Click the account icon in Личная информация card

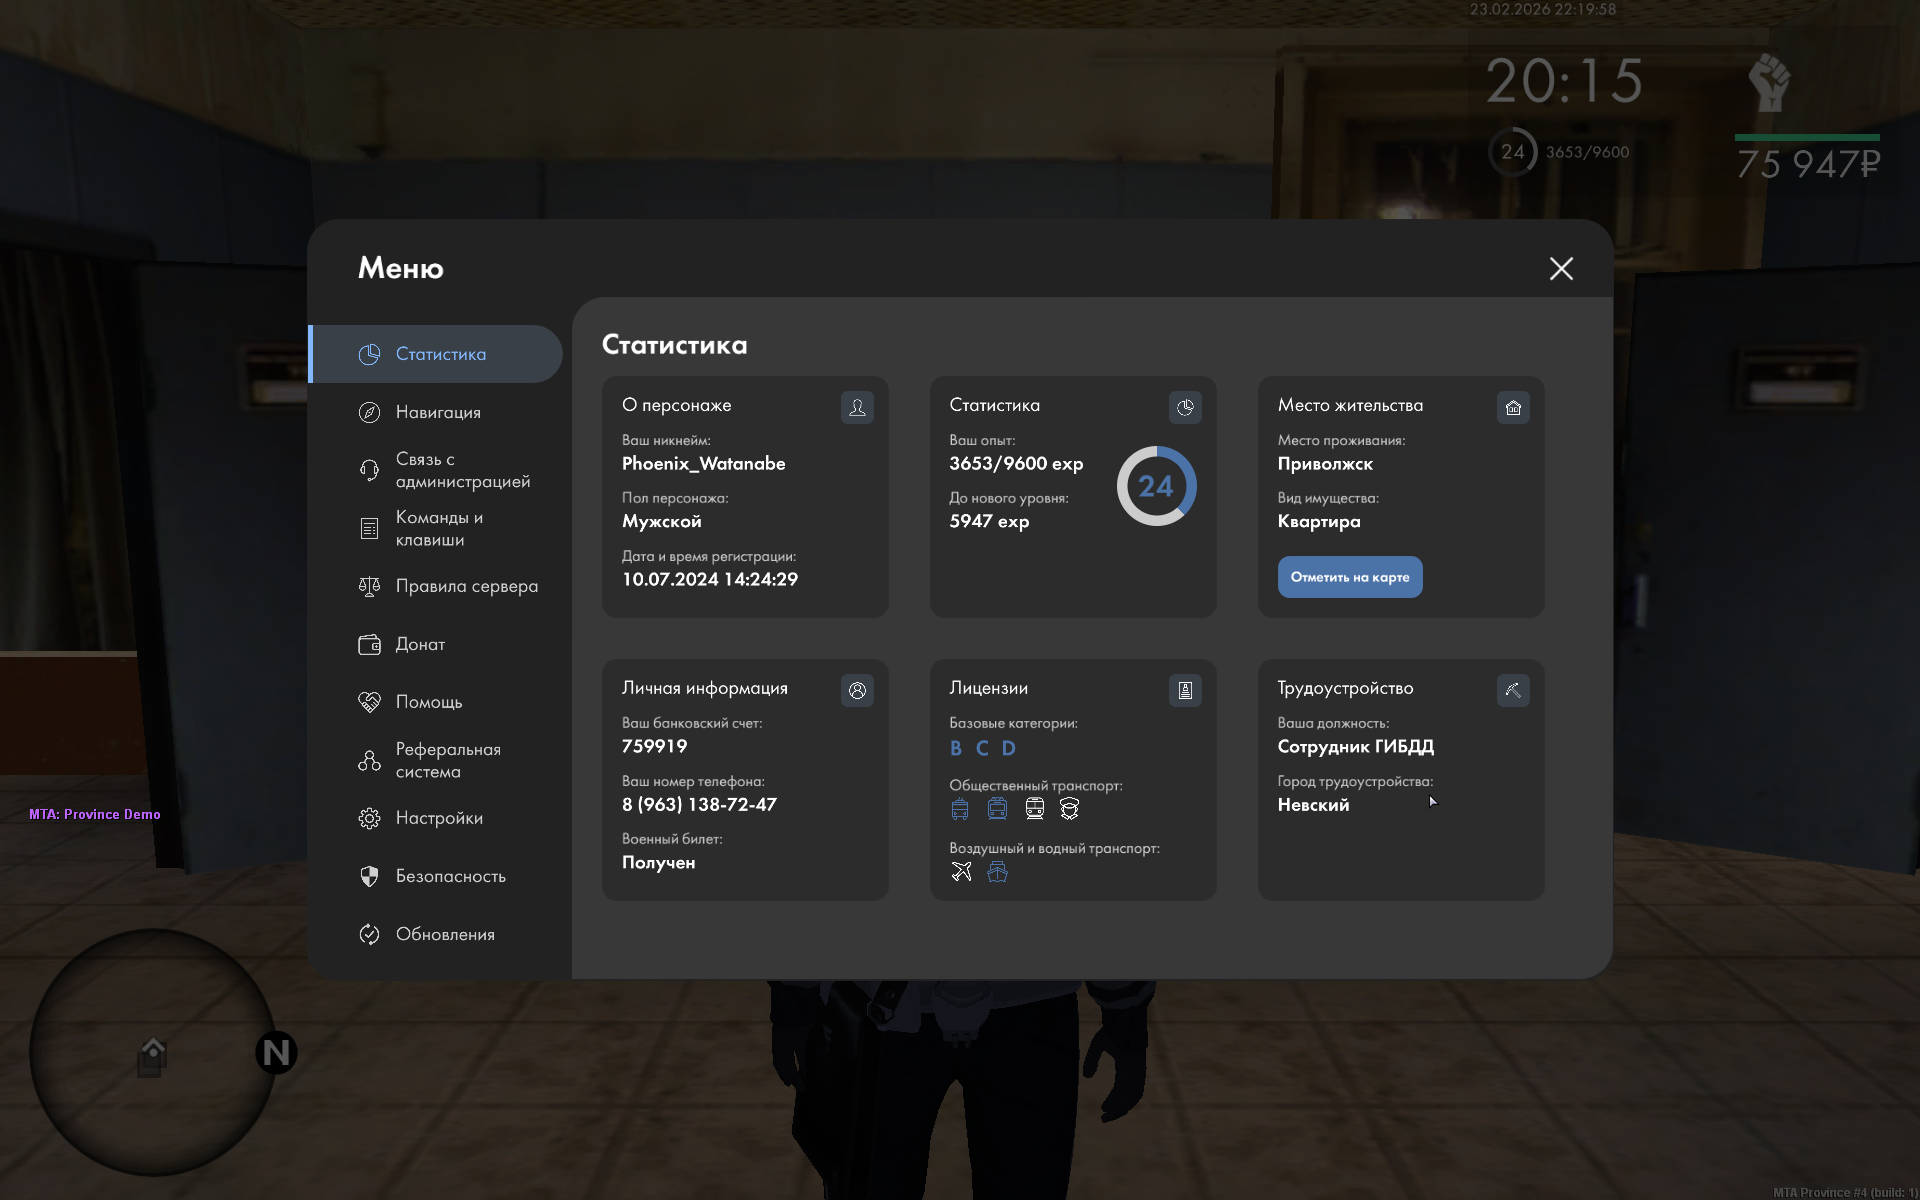pyautogui.click(x=857, y=690)
